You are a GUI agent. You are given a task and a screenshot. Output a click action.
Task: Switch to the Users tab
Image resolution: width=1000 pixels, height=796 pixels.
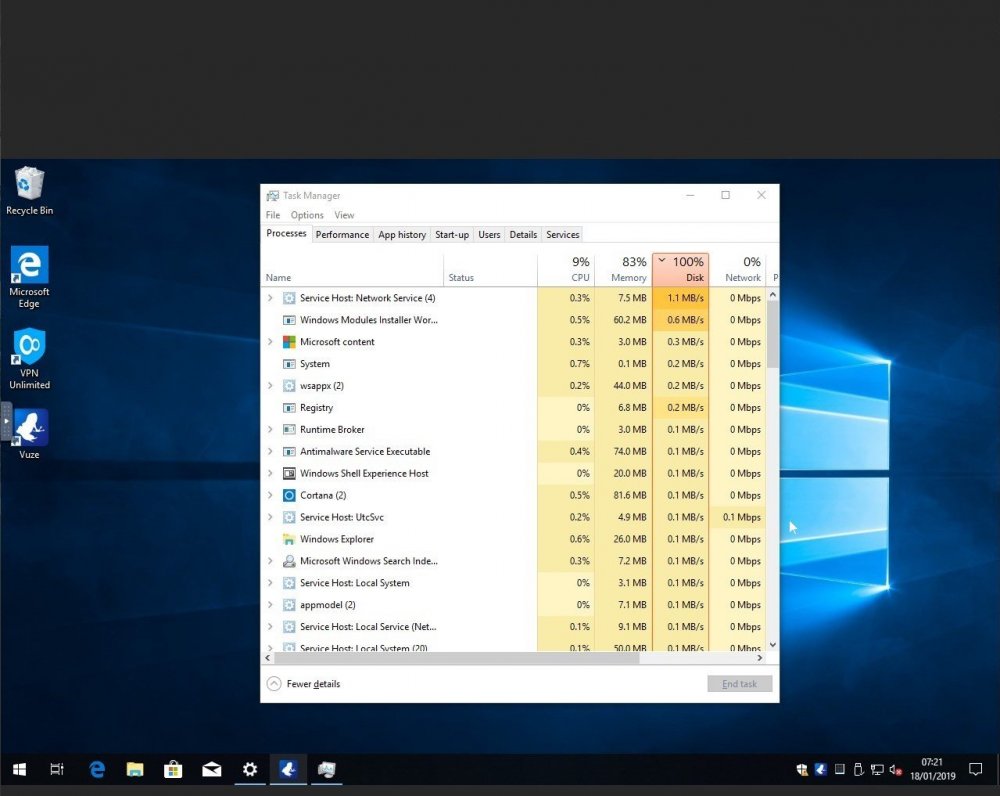coord(489,235)
